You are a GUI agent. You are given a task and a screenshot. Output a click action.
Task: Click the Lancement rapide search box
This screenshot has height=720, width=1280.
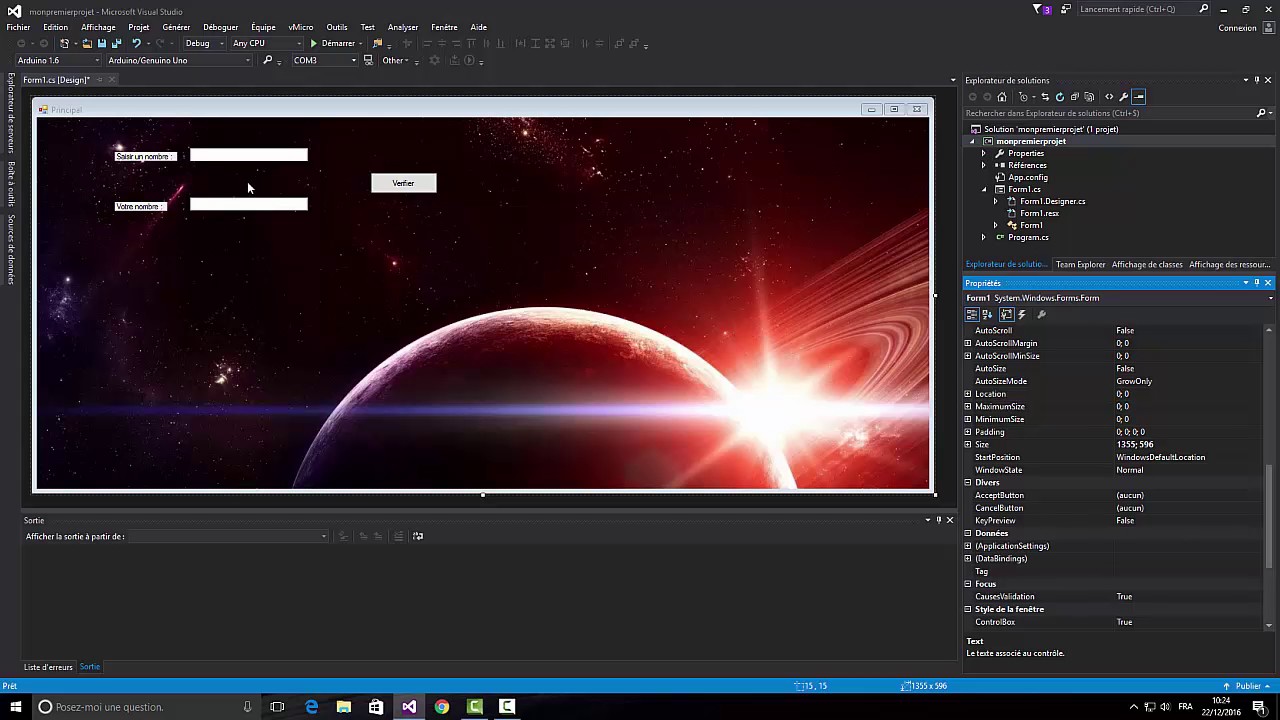(1142, 9)
